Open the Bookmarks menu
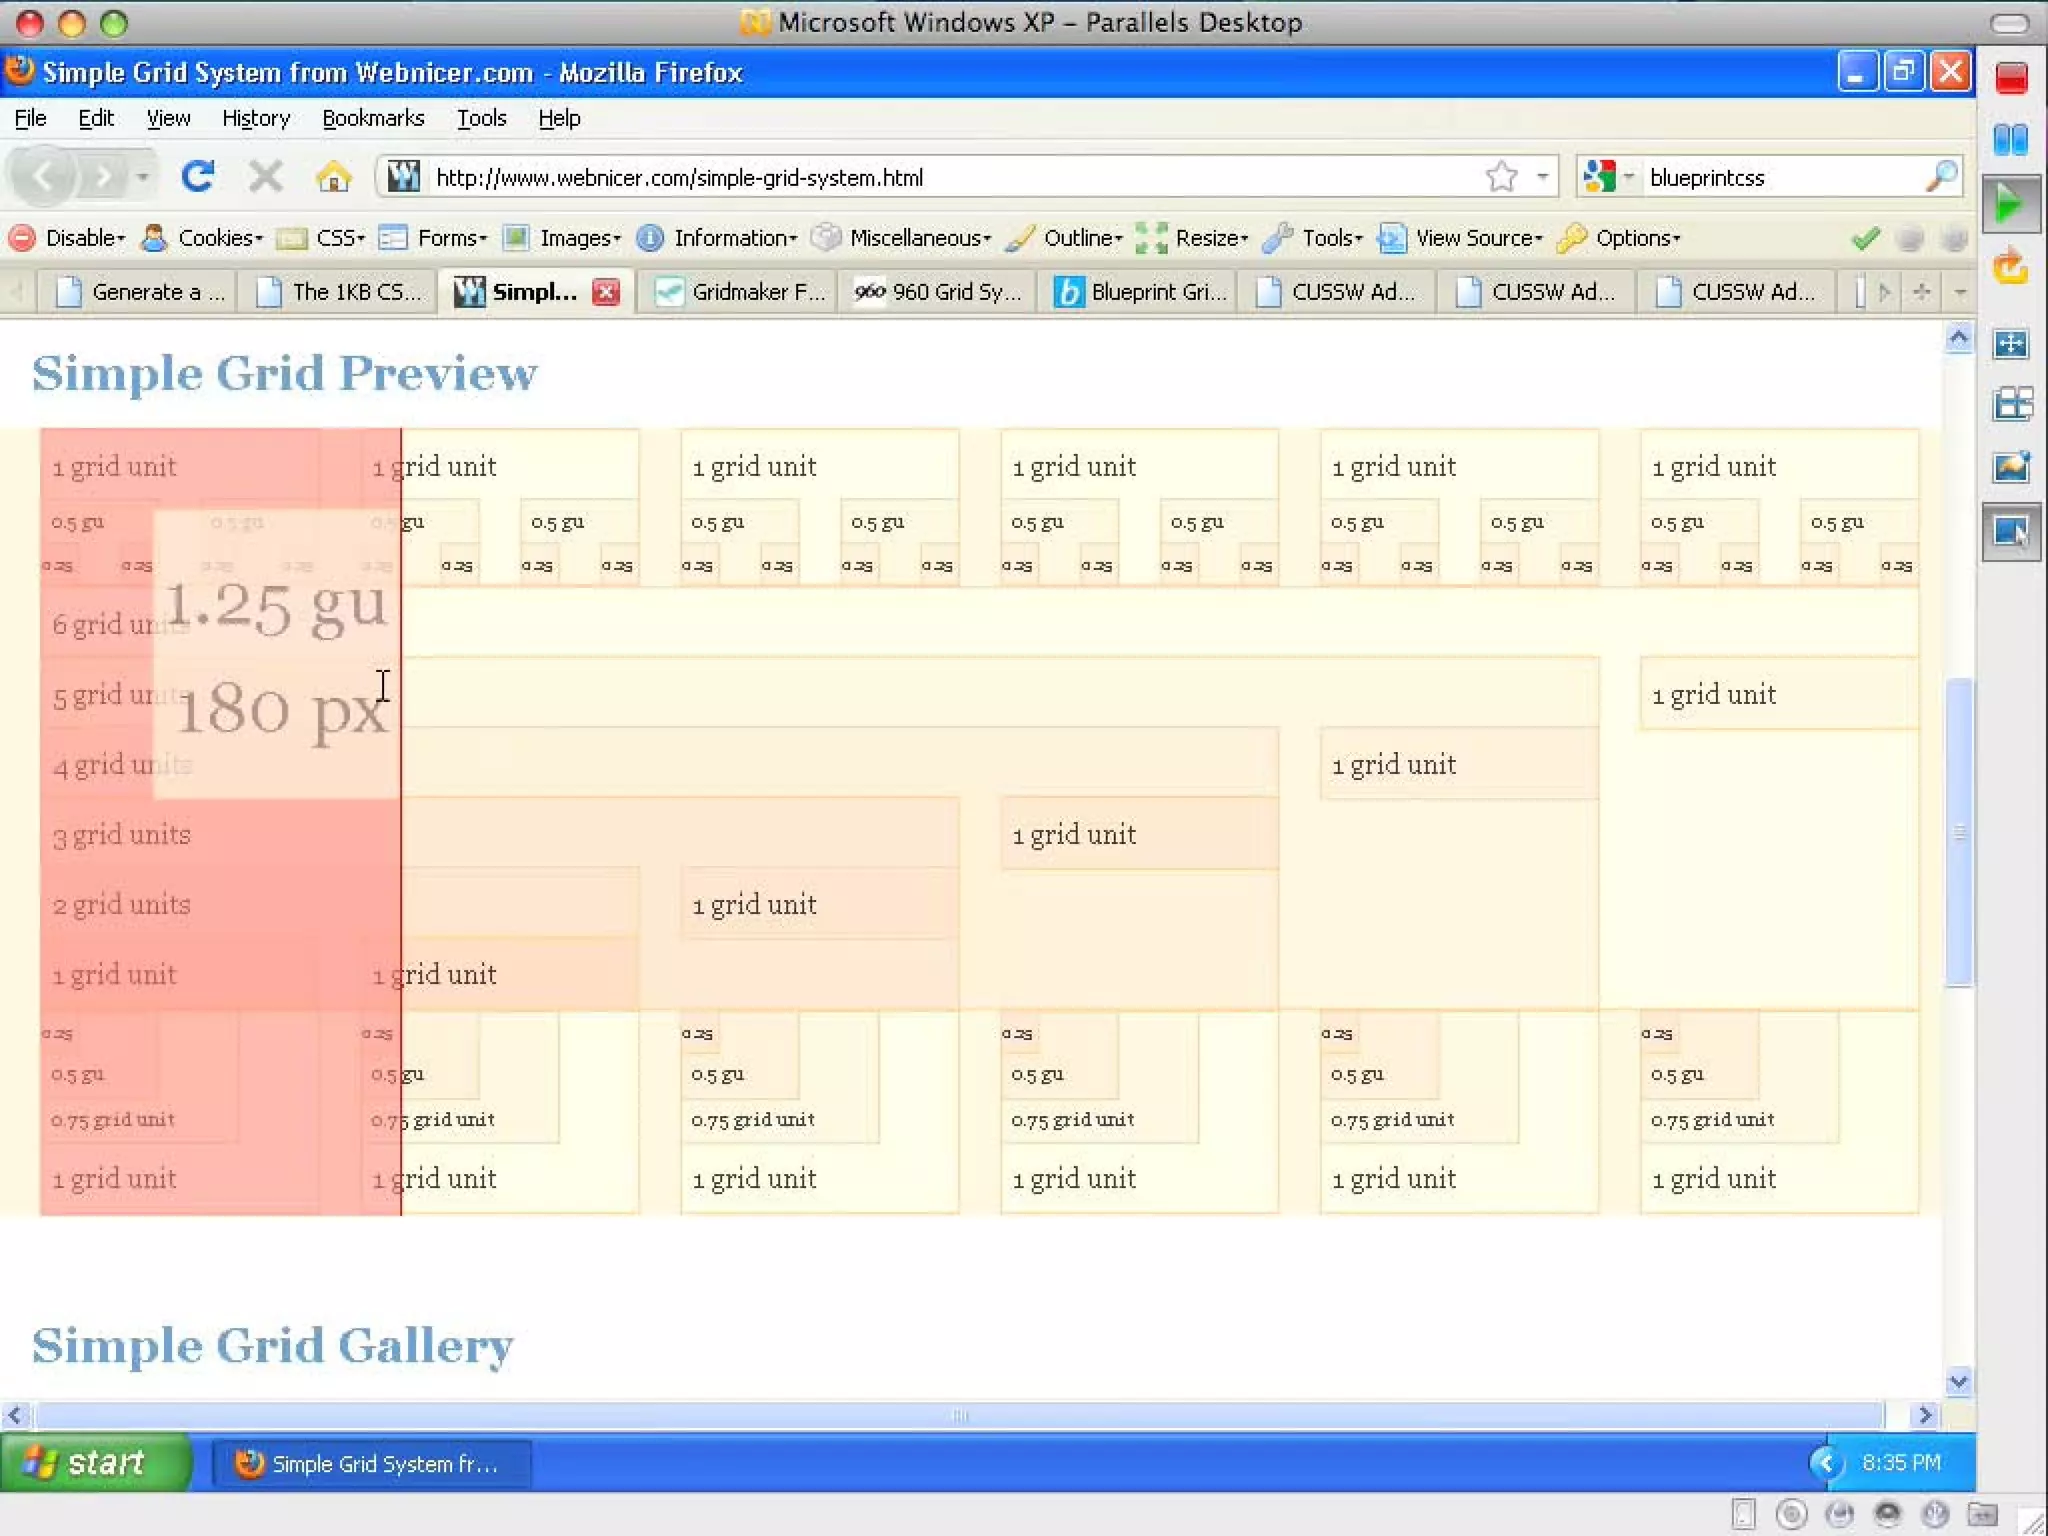The height and width of the screenshot is (1536, 2048). coord(373,118)
